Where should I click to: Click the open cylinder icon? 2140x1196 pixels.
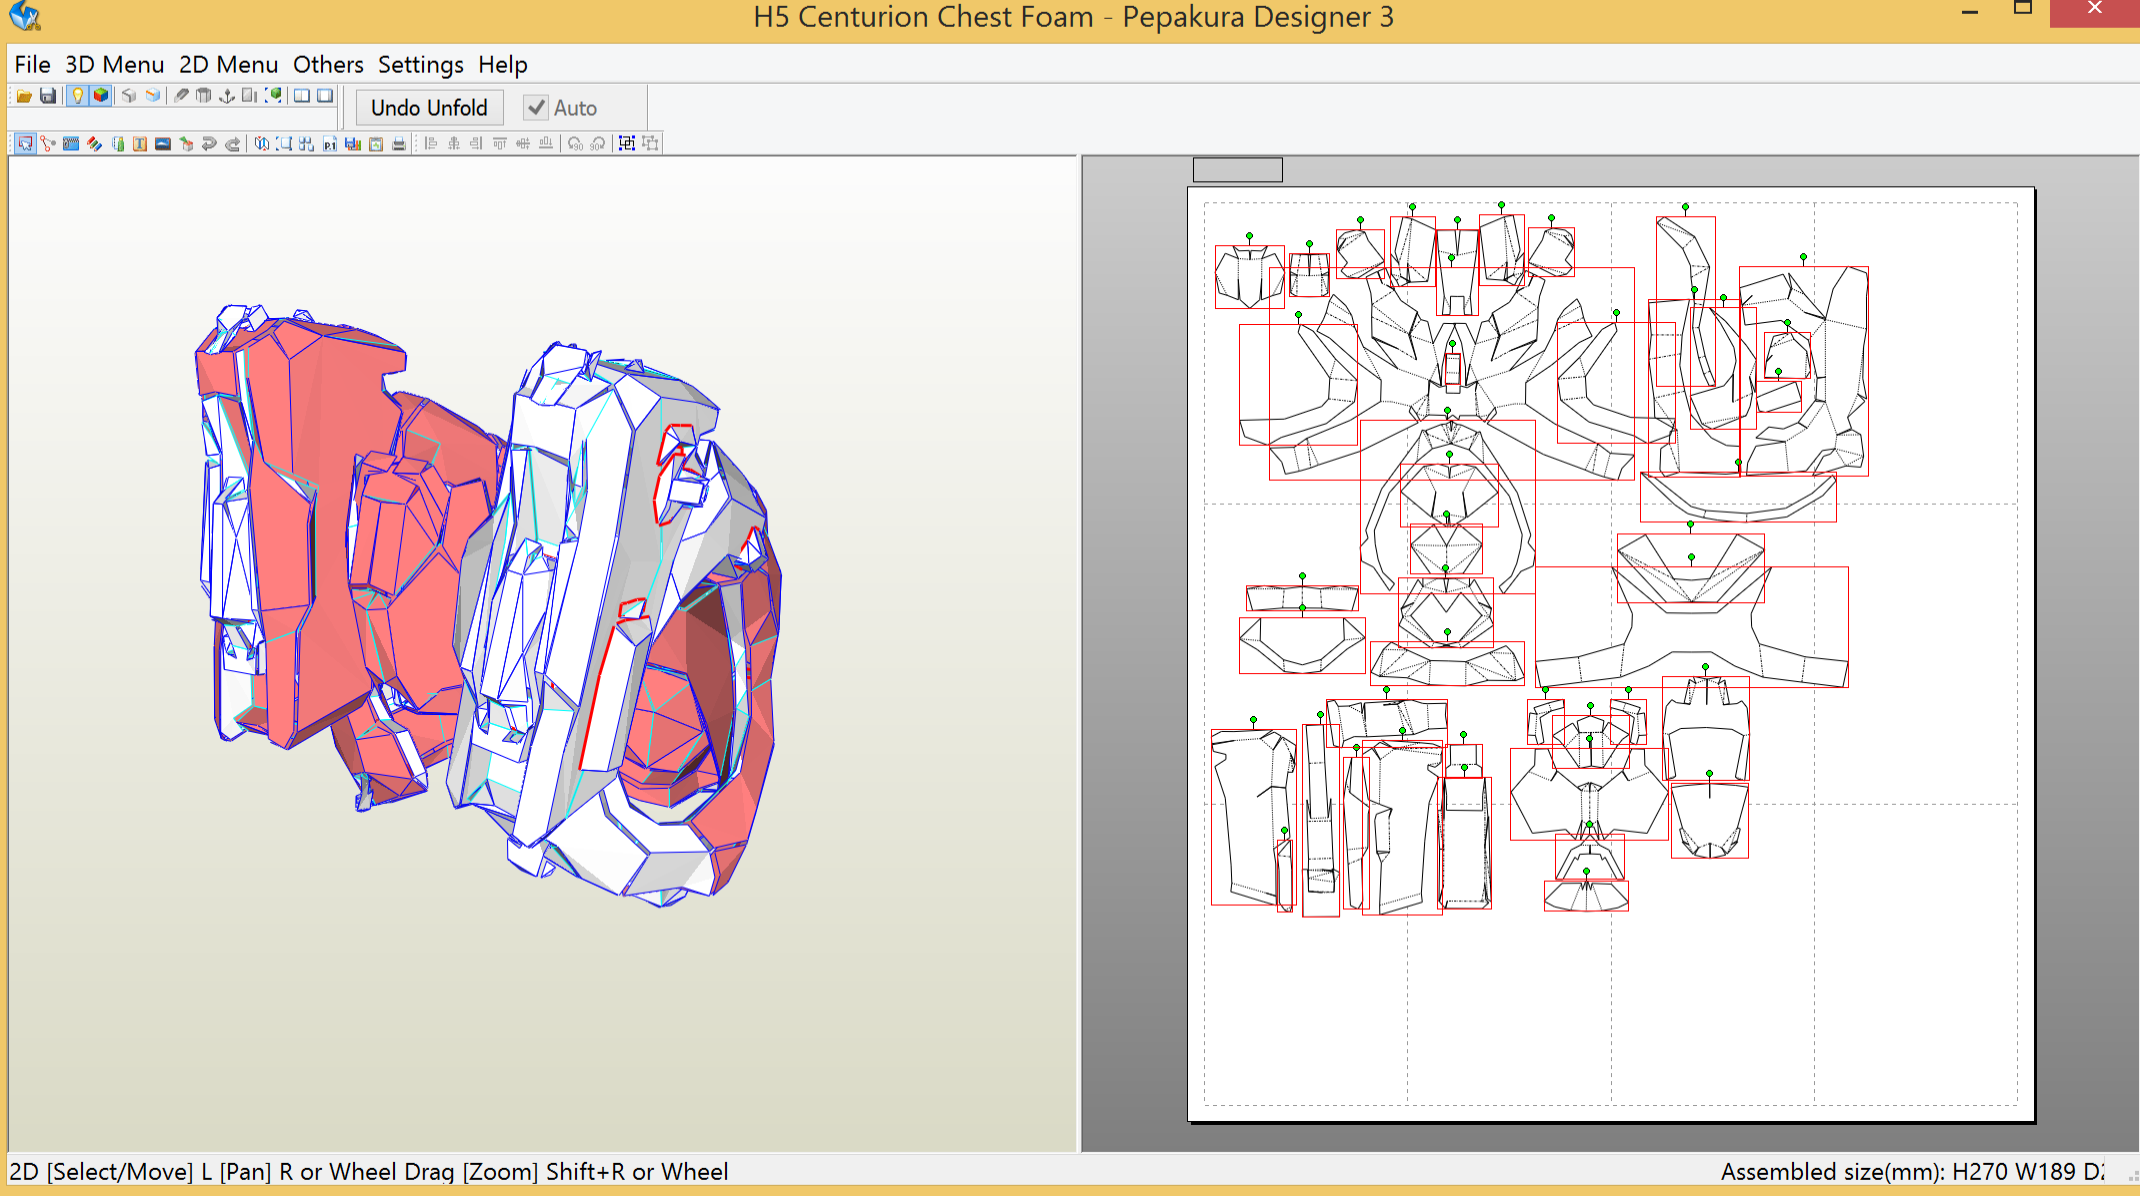(203, 95)
